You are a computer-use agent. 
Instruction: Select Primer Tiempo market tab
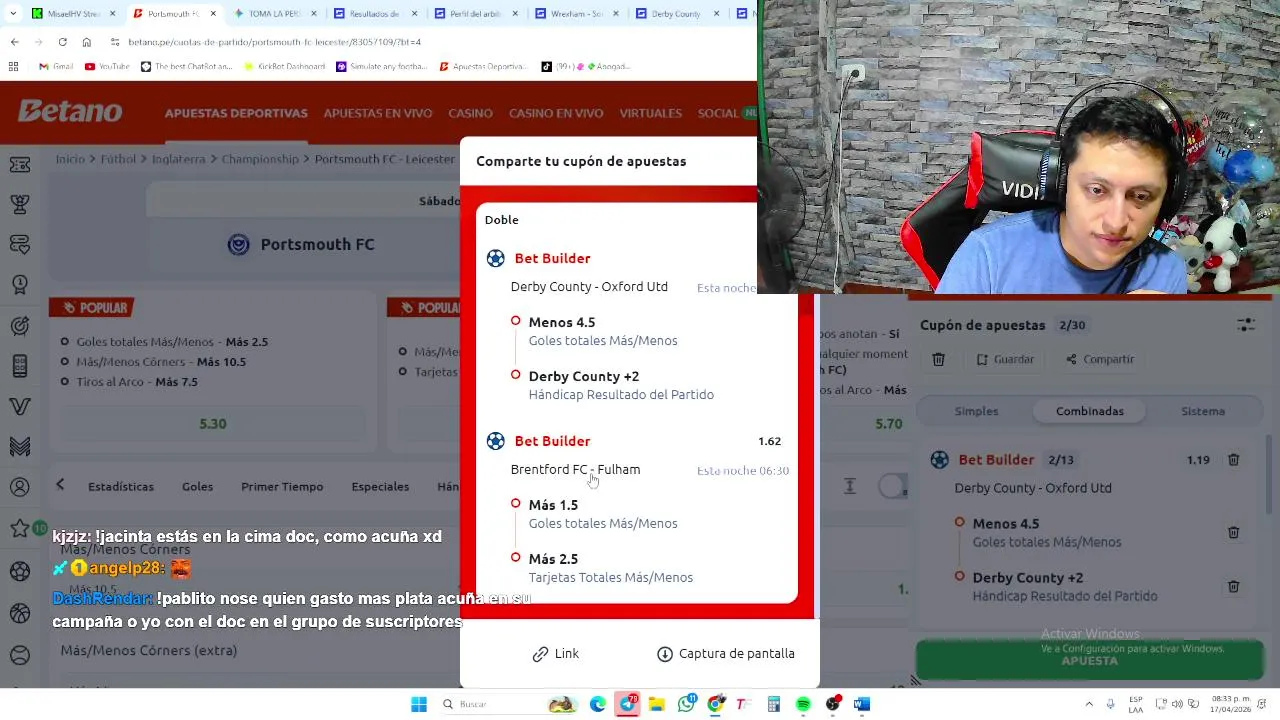282,487
